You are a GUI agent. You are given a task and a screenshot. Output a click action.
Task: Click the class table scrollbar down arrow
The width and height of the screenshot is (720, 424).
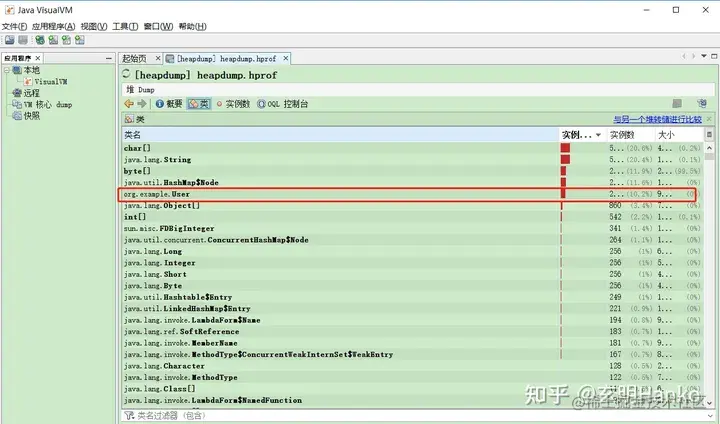click(709, 403)
